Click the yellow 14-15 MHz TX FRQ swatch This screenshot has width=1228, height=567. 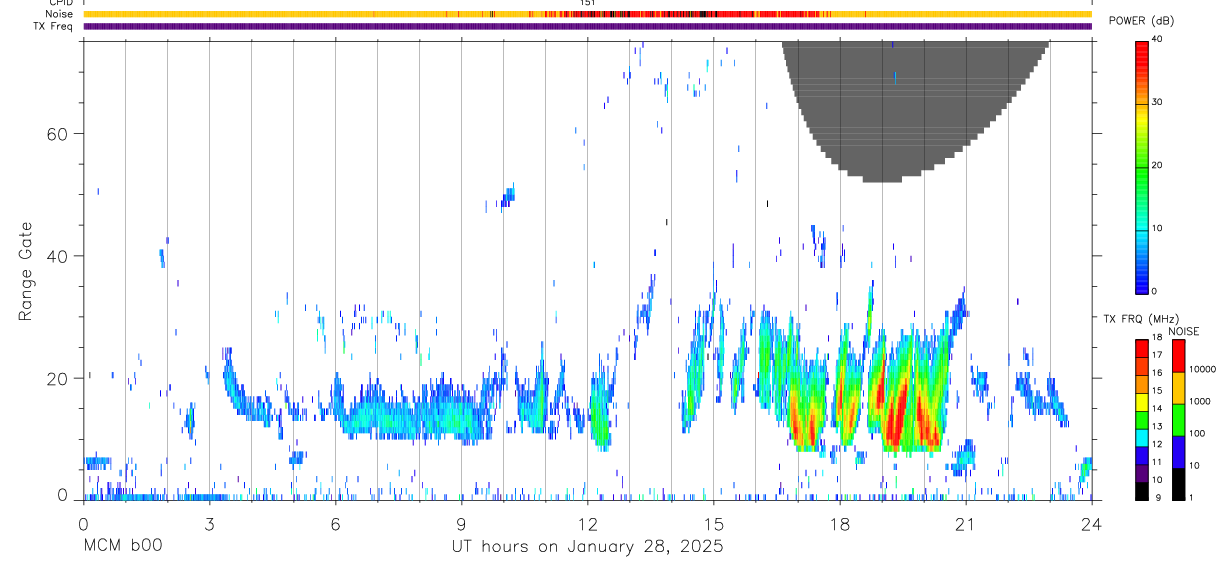[1141, 402]
